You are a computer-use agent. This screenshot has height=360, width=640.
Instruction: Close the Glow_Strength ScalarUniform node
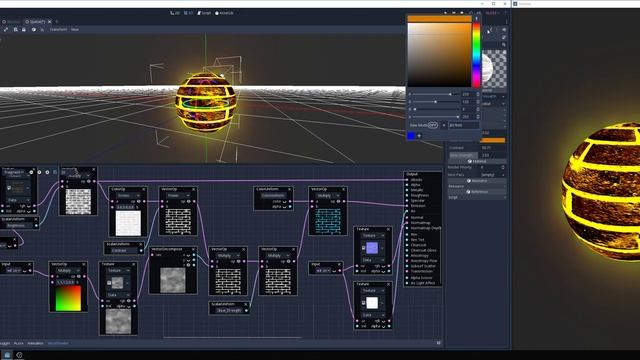tap(245, 304)
